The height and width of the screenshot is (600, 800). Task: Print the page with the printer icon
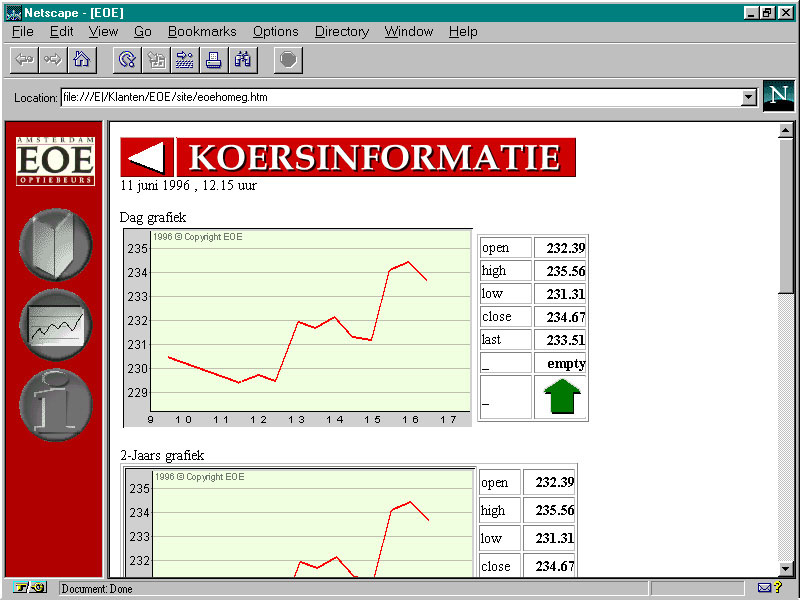tap(214, 60)
